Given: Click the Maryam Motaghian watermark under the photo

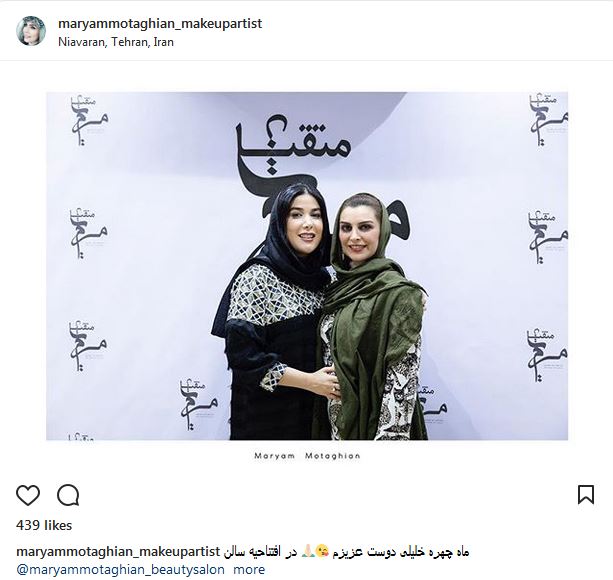Looking at the screenshot, I should [307, 456].
